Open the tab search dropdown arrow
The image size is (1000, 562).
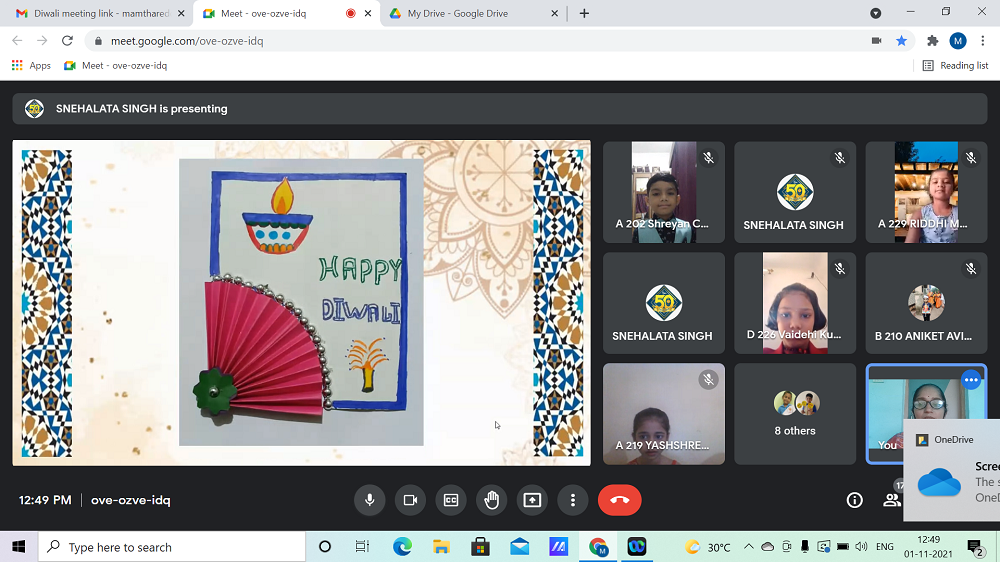pyautogui.click(x=876, y=13)
